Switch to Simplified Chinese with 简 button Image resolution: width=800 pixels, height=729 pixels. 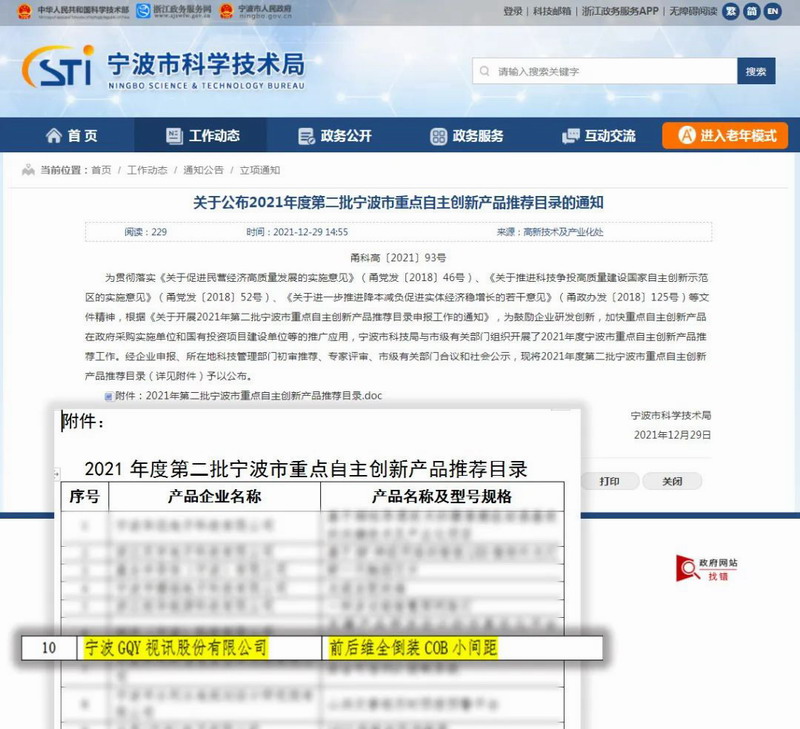750,11
